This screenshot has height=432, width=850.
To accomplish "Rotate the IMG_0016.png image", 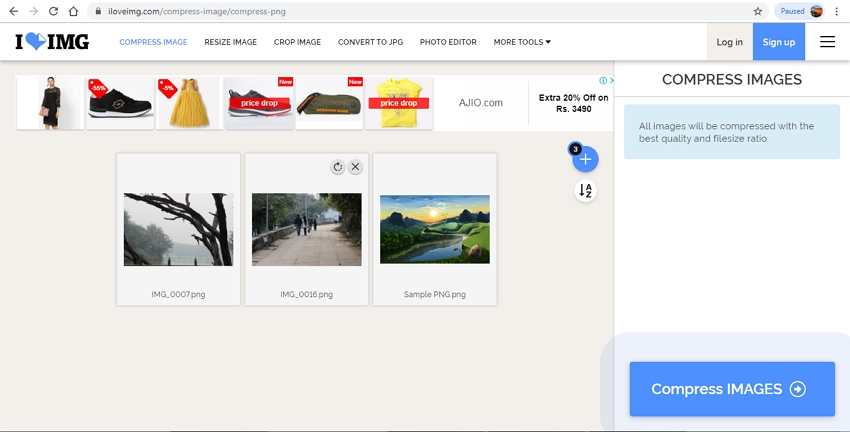I will [x=338, y=167].
